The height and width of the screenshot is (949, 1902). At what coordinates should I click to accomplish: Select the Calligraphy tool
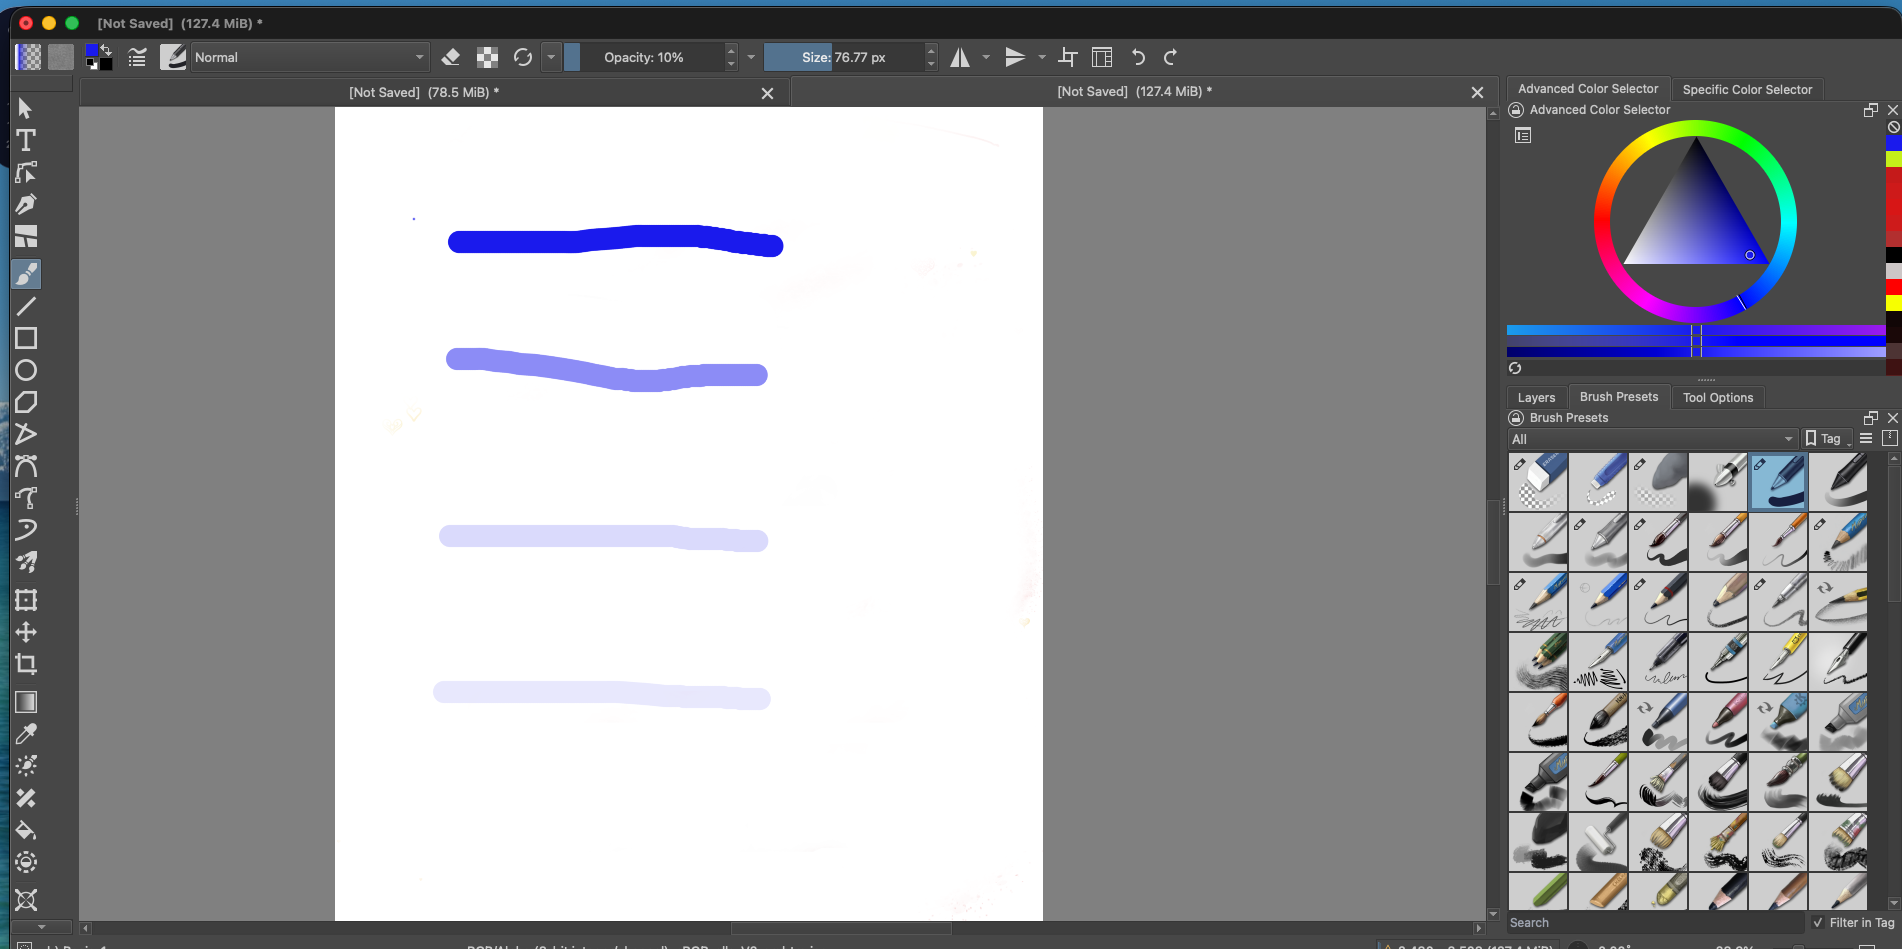coord(26,204)
